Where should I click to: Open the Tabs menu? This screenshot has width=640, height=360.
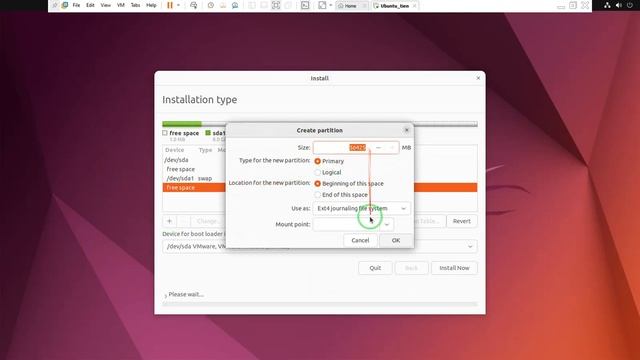[136, 5]
